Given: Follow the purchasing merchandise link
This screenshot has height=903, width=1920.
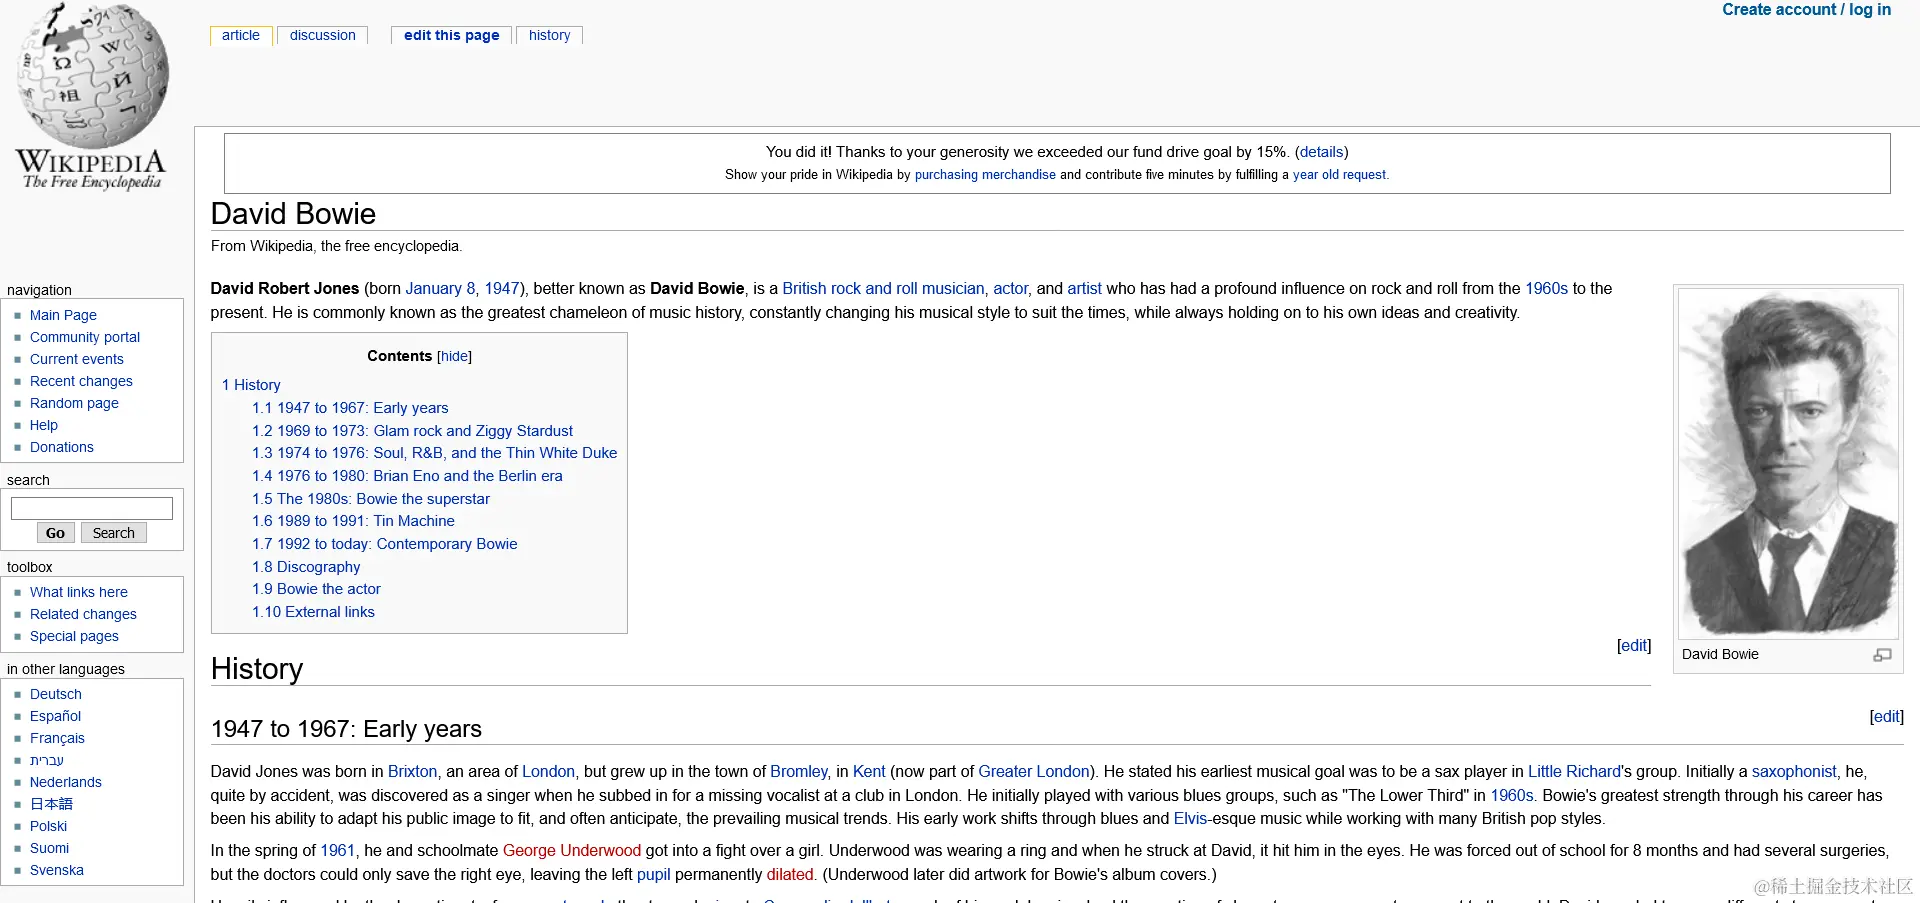Looking at the screenshot, I should (x=985, y=175).
